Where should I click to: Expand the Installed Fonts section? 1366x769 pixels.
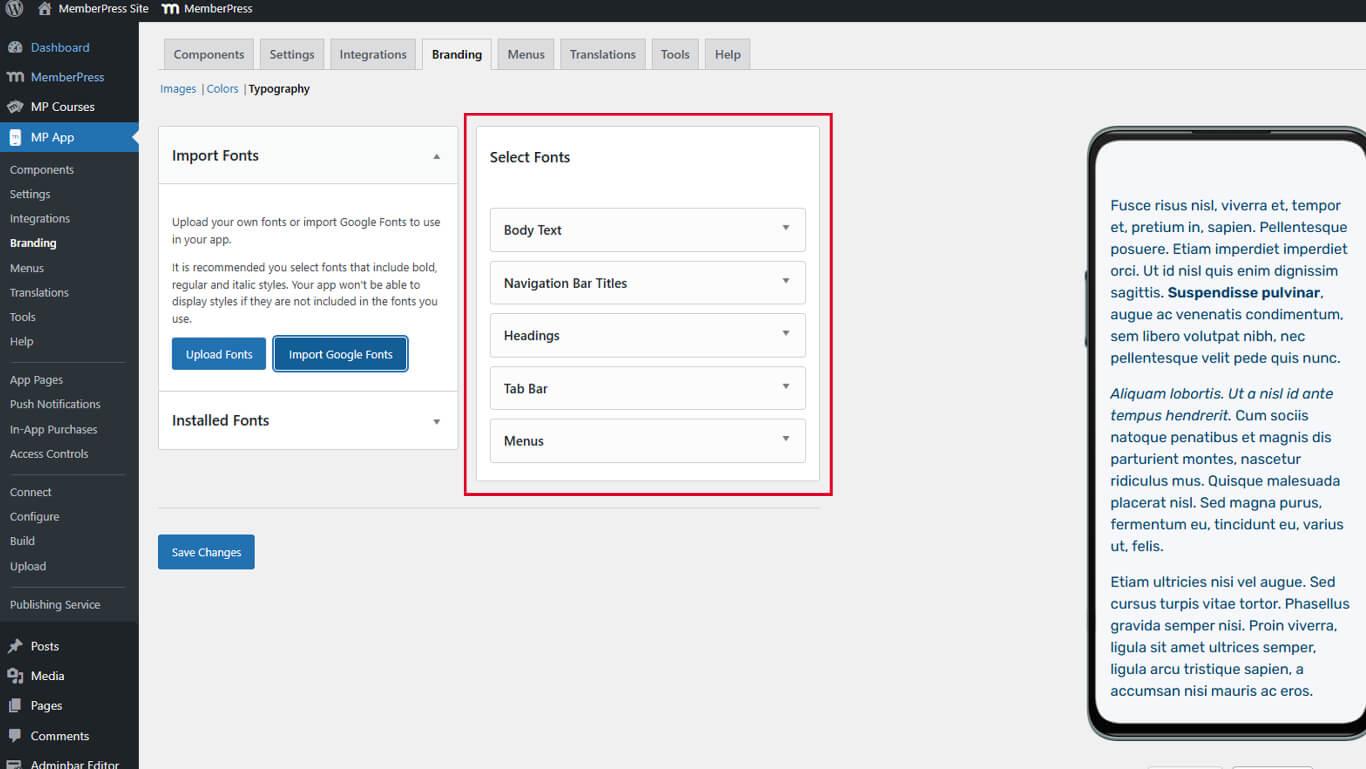[x=436, y=421]
